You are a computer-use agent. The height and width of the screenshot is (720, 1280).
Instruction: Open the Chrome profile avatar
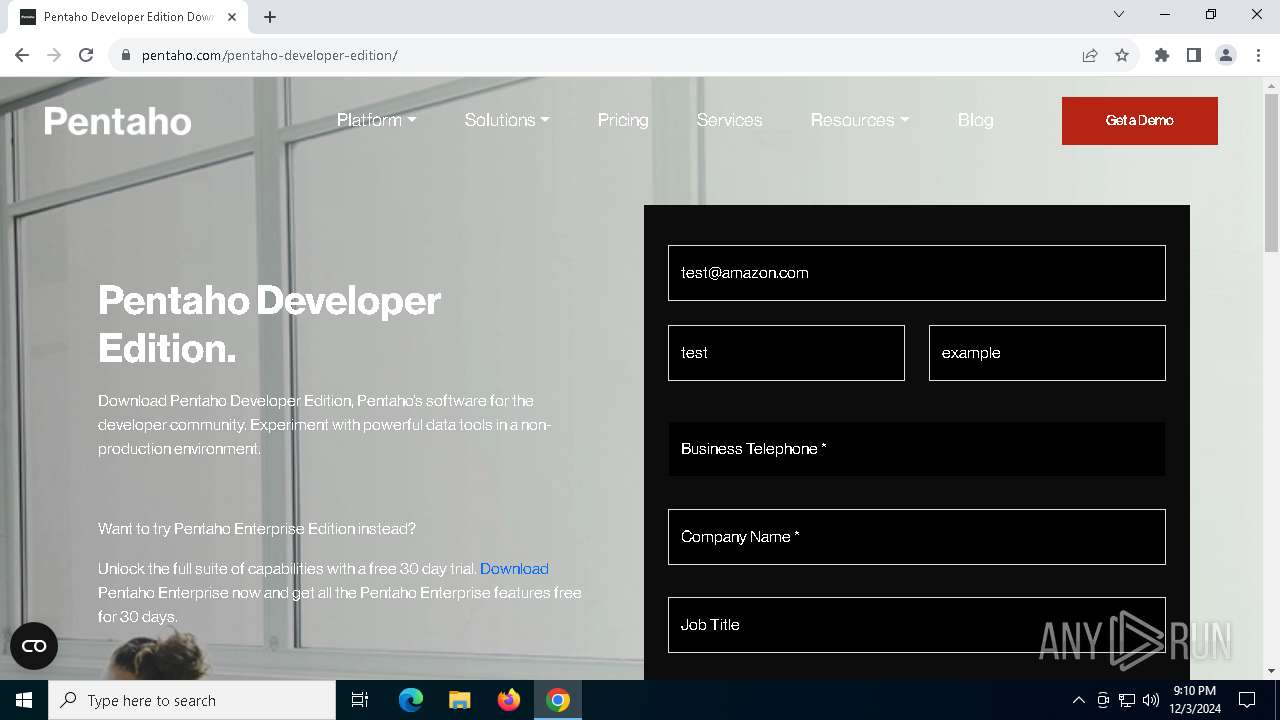[x=1226, y=55]
